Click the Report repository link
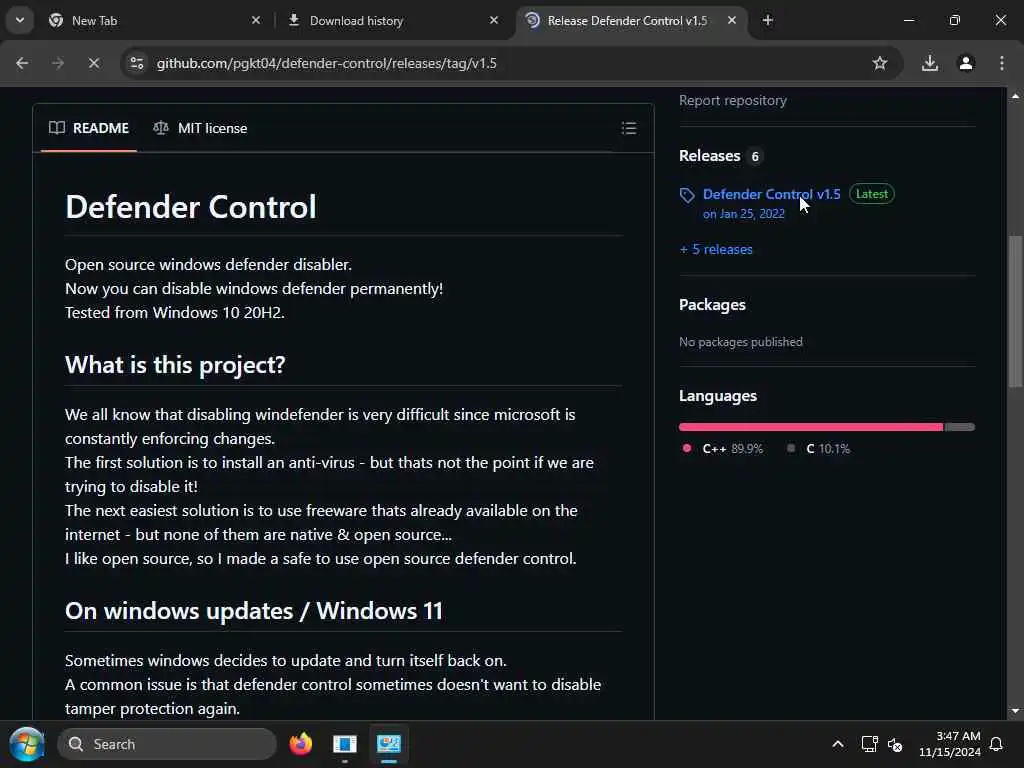This screenshot has height=768, width=1024. click(733, 101)
